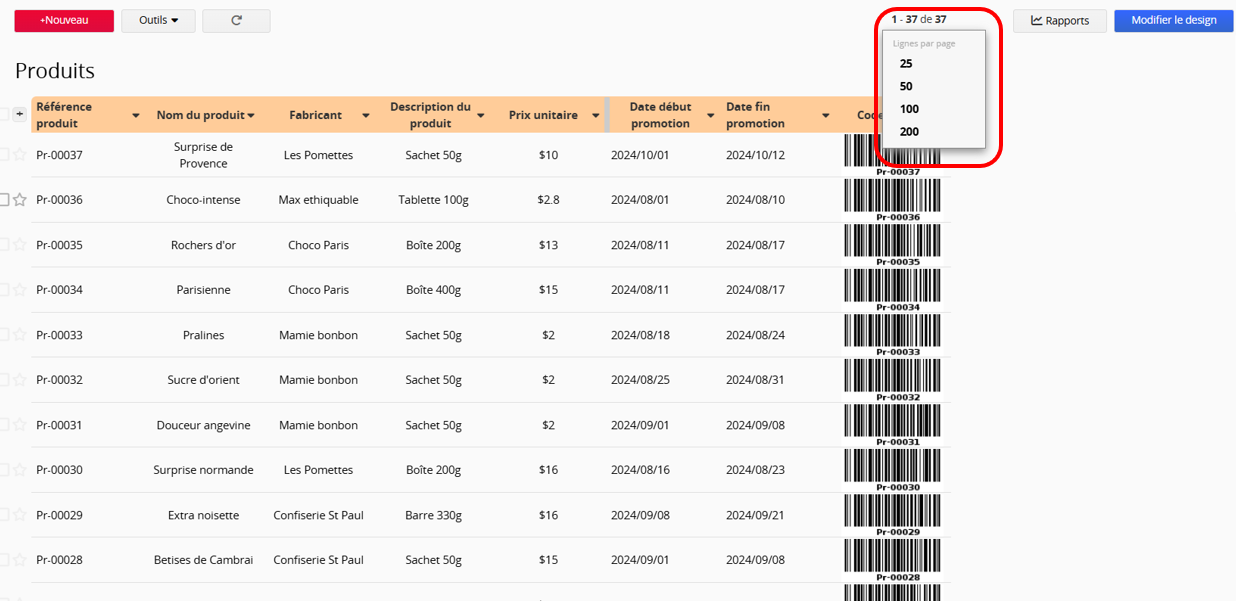Click the plus icon beside Référence produit header

19,115
